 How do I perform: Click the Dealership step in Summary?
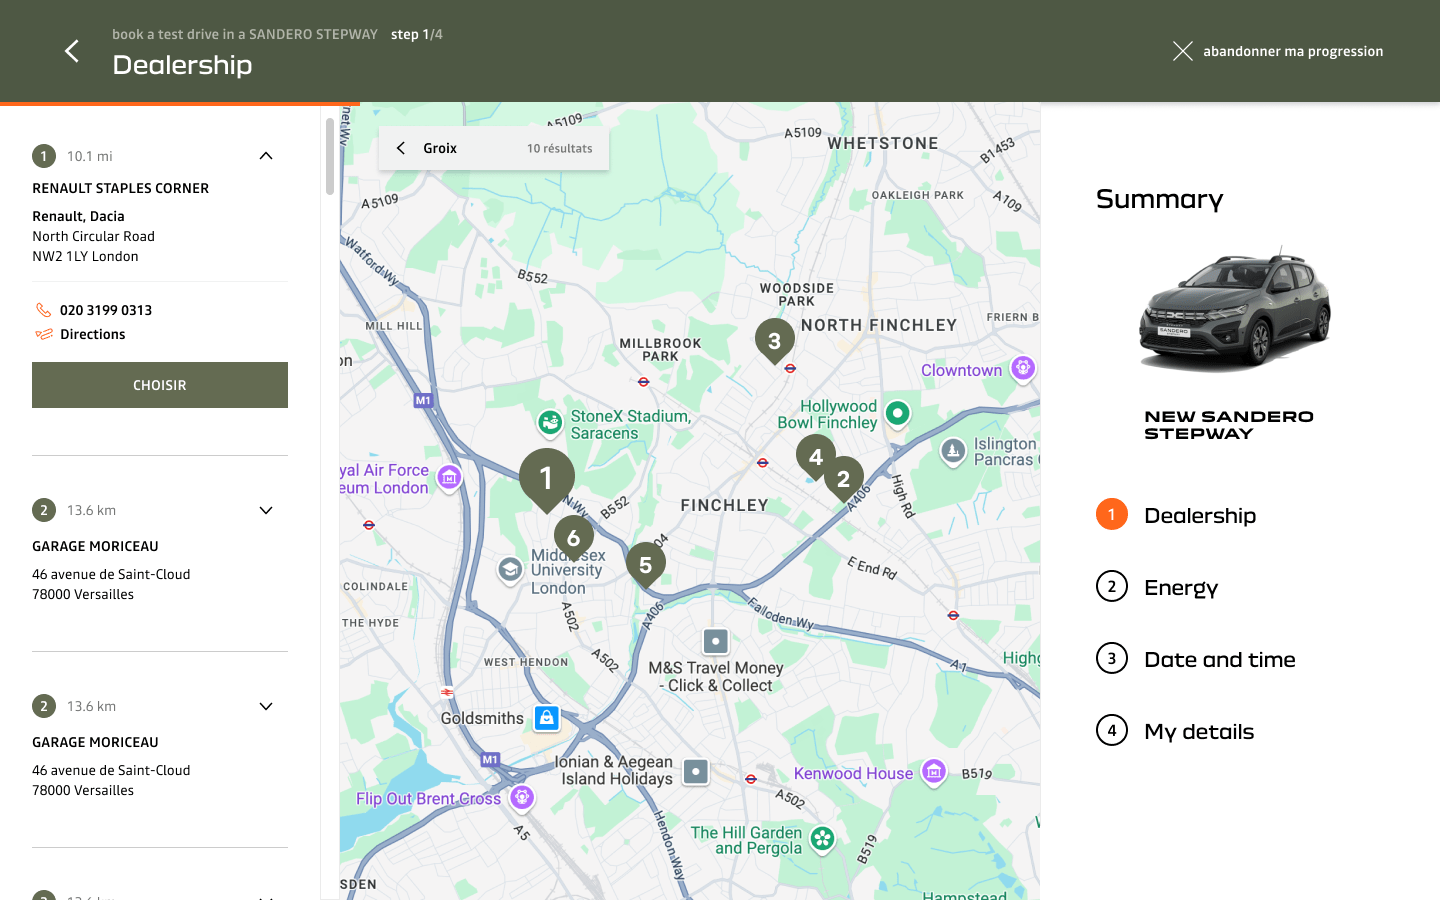click(1176, 515)
